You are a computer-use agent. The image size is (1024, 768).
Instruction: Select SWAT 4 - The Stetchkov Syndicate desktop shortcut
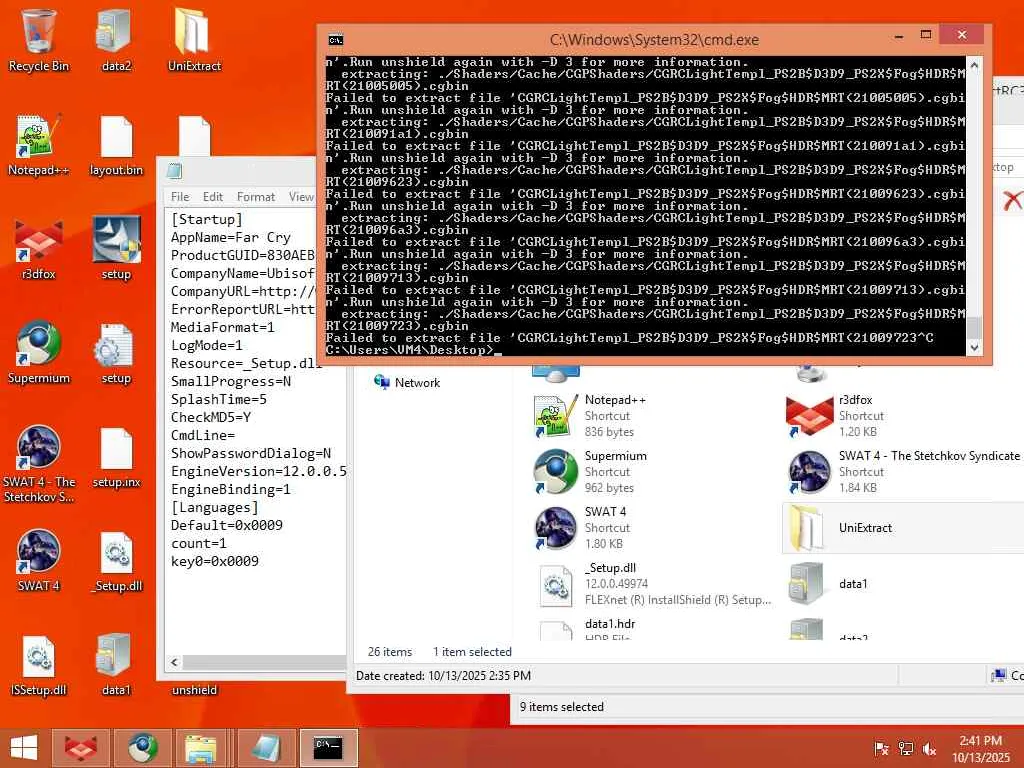pyautogui.click(x=39, y=464)
